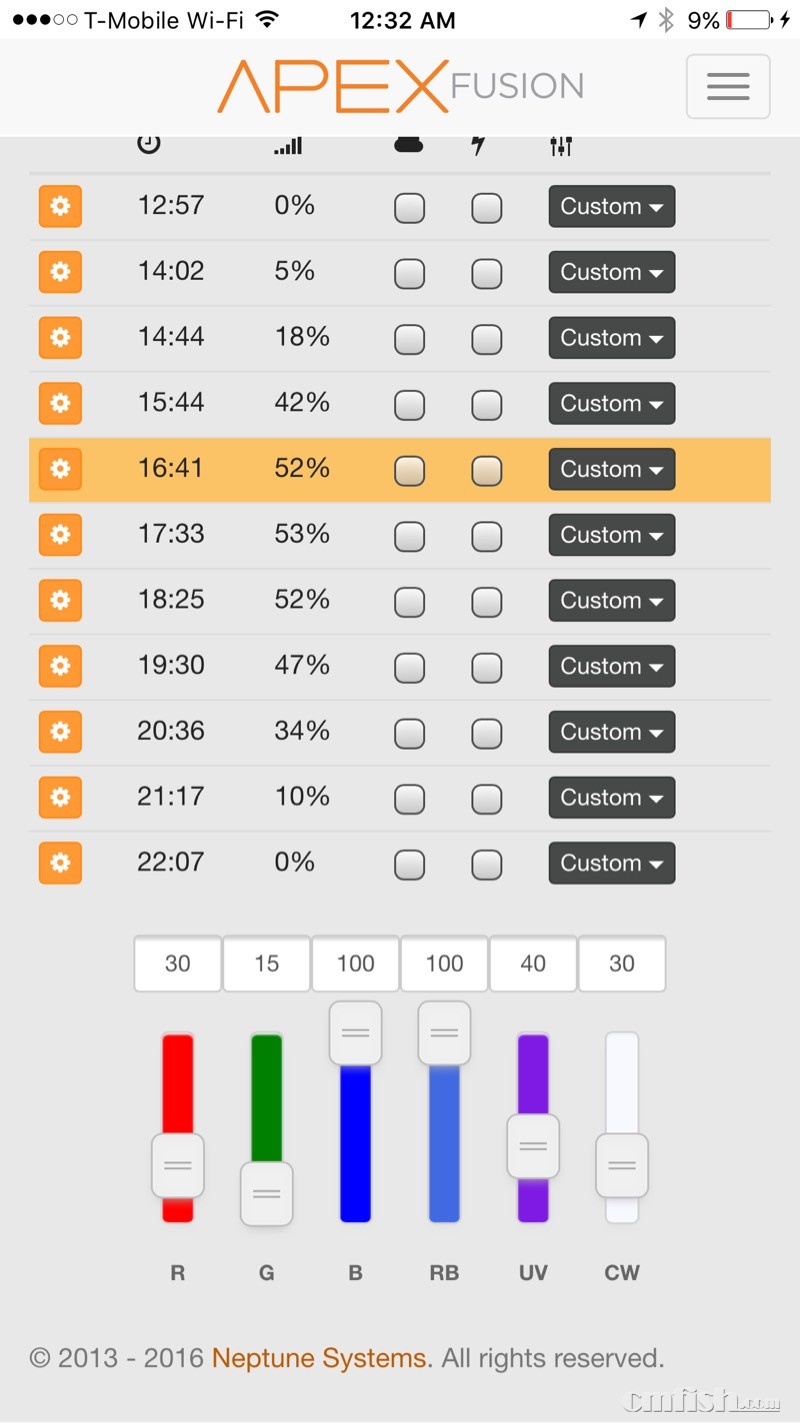Click the clock time column header icon

149,144
